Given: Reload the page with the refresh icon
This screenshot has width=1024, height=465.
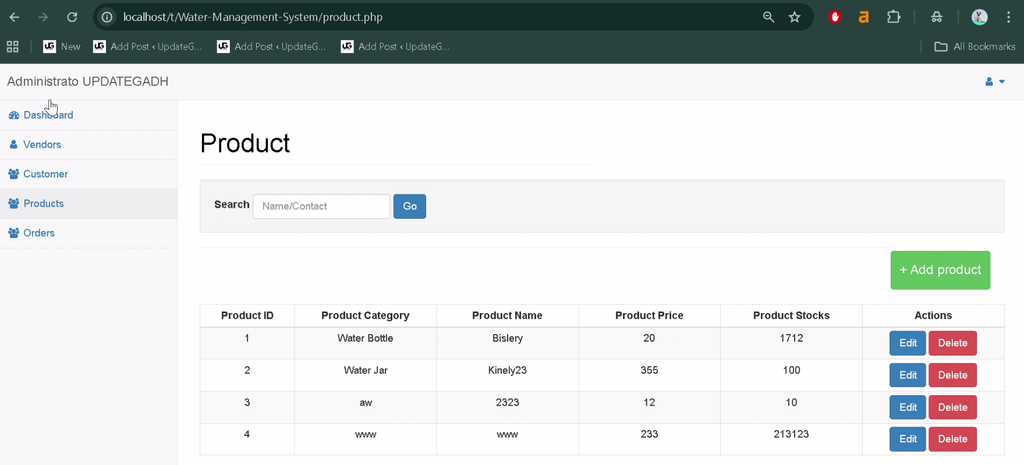Looking at the screenshot, I should 72,18.
